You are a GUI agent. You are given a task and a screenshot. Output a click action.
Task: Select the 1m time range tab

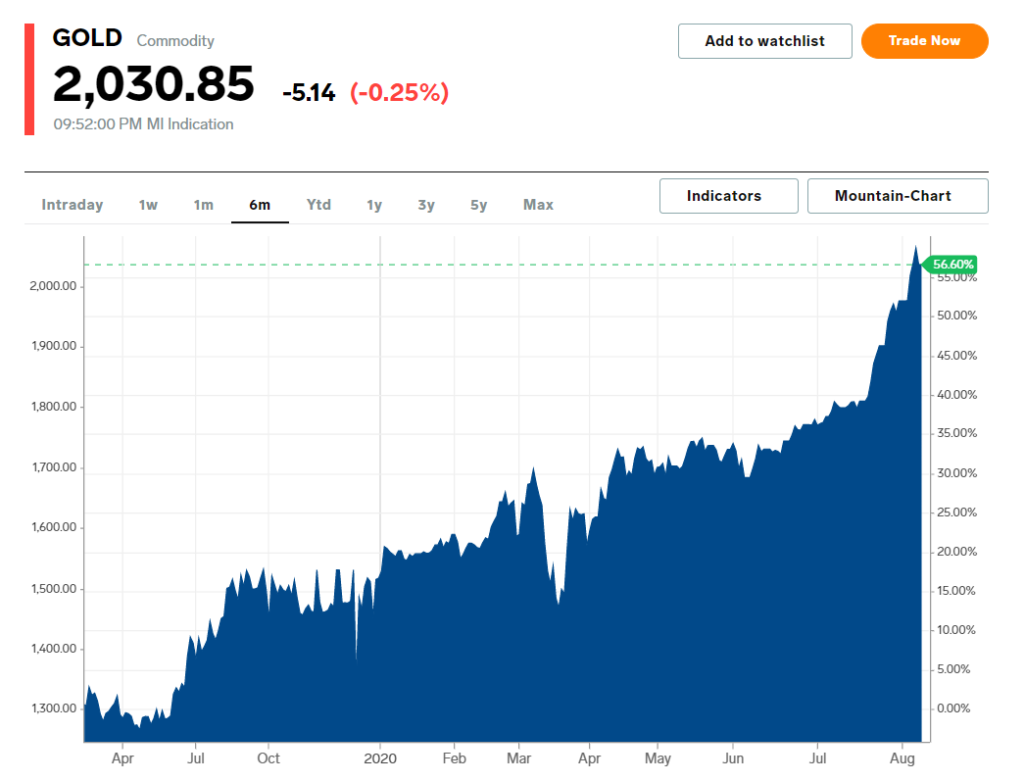[204, 205]
